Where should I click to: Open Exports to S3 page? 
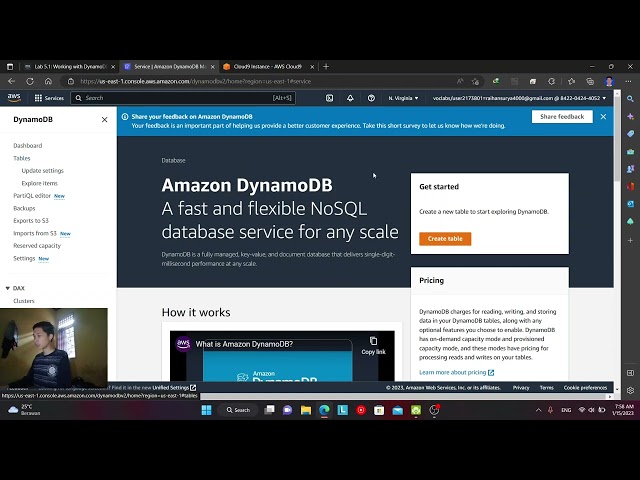click(x=31, y=220)
